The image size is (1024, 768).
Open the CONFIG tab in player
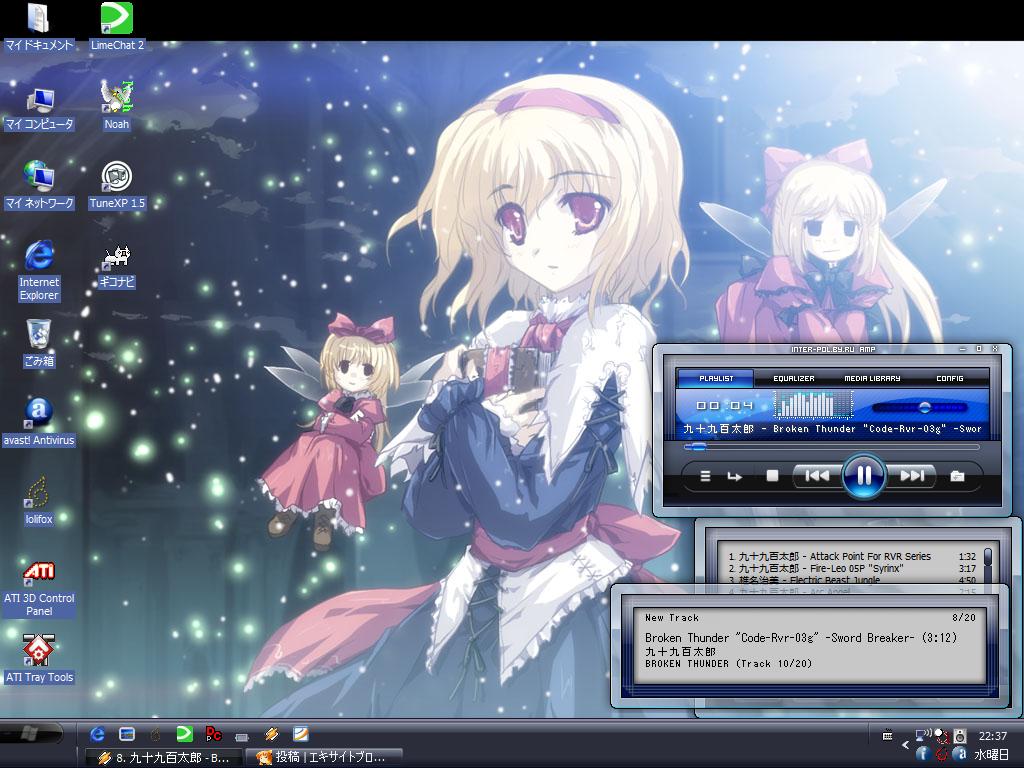pos(950,378)
